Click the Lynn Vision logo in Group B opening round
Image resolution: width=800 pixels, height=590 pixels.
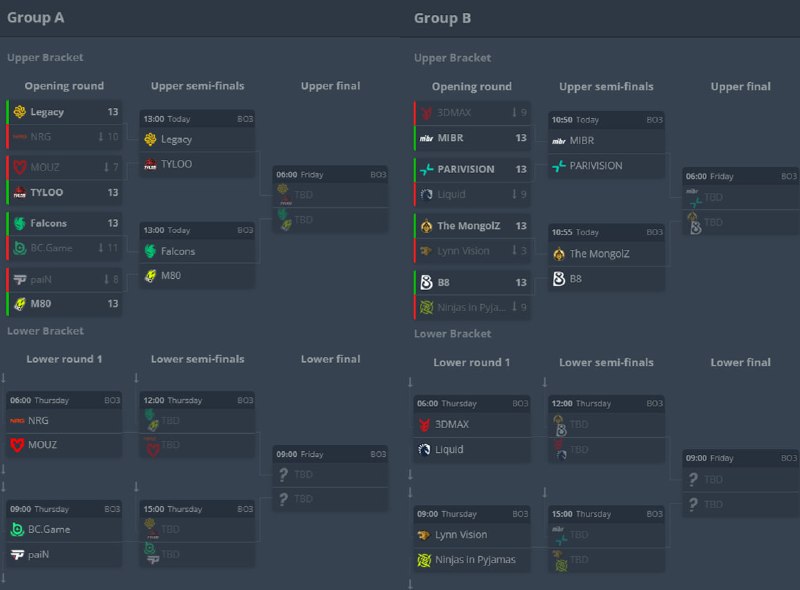click(427, 251)
